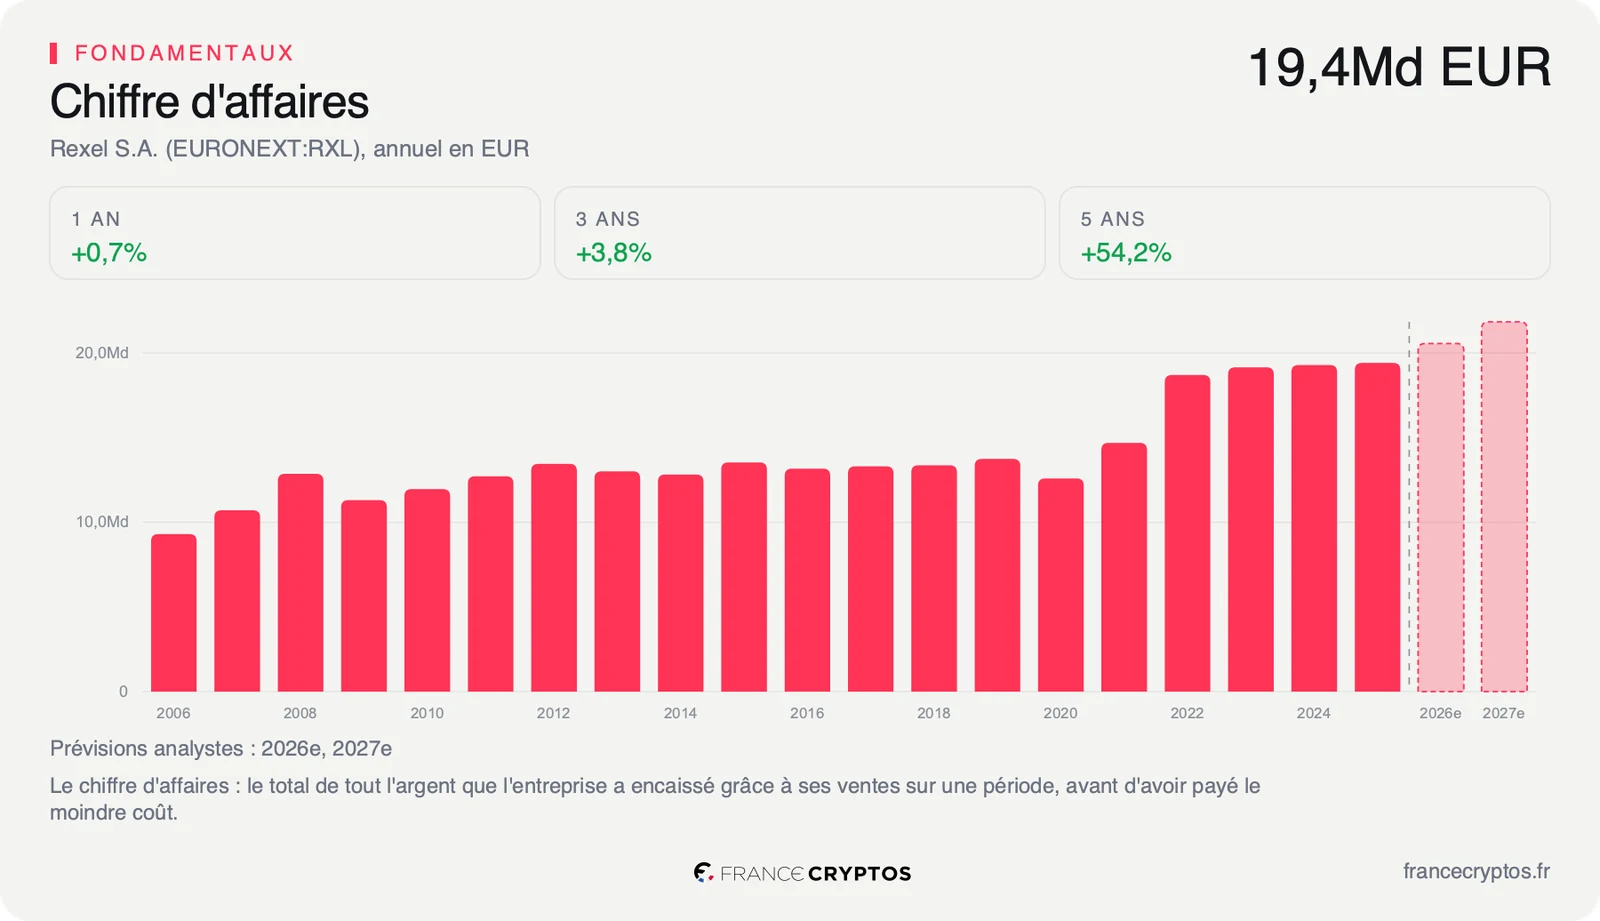Image resolution: width=1600 pixels, height=921 pixels.
Task: Click the '+54,2%' value
Action: [1126, 253]
